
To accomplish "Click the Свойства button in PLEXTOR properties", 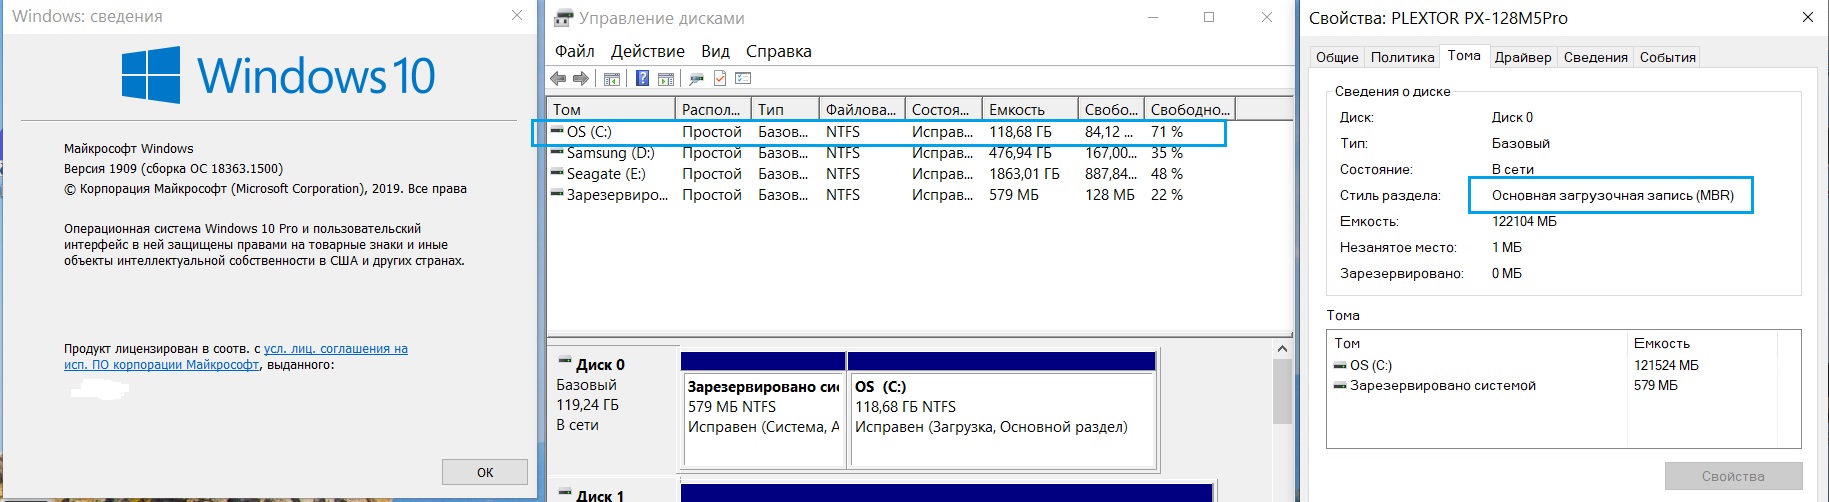I will click(1733, 476).
